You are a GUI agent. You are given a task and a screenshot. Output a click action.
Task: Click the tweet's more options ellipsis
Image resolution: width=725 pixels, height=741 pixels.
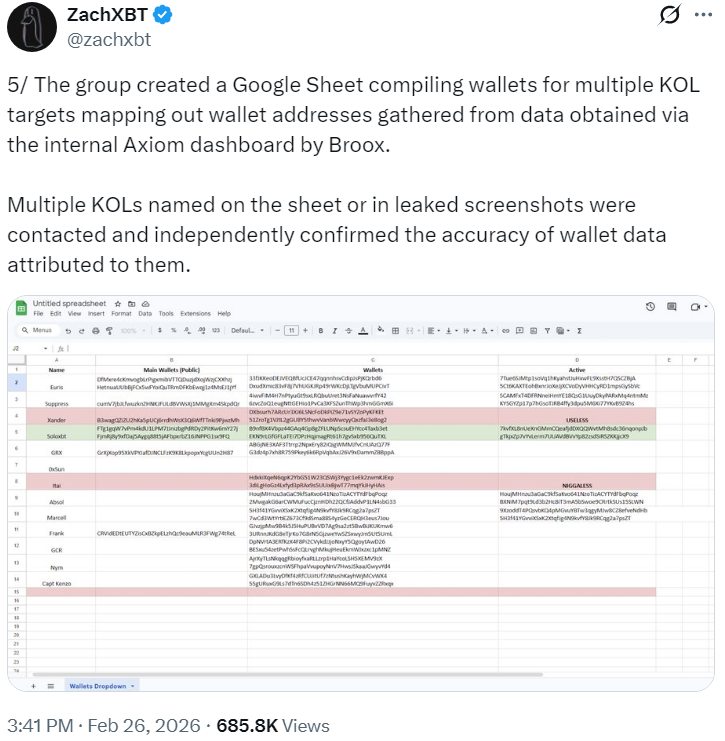(x=697, y=16)
